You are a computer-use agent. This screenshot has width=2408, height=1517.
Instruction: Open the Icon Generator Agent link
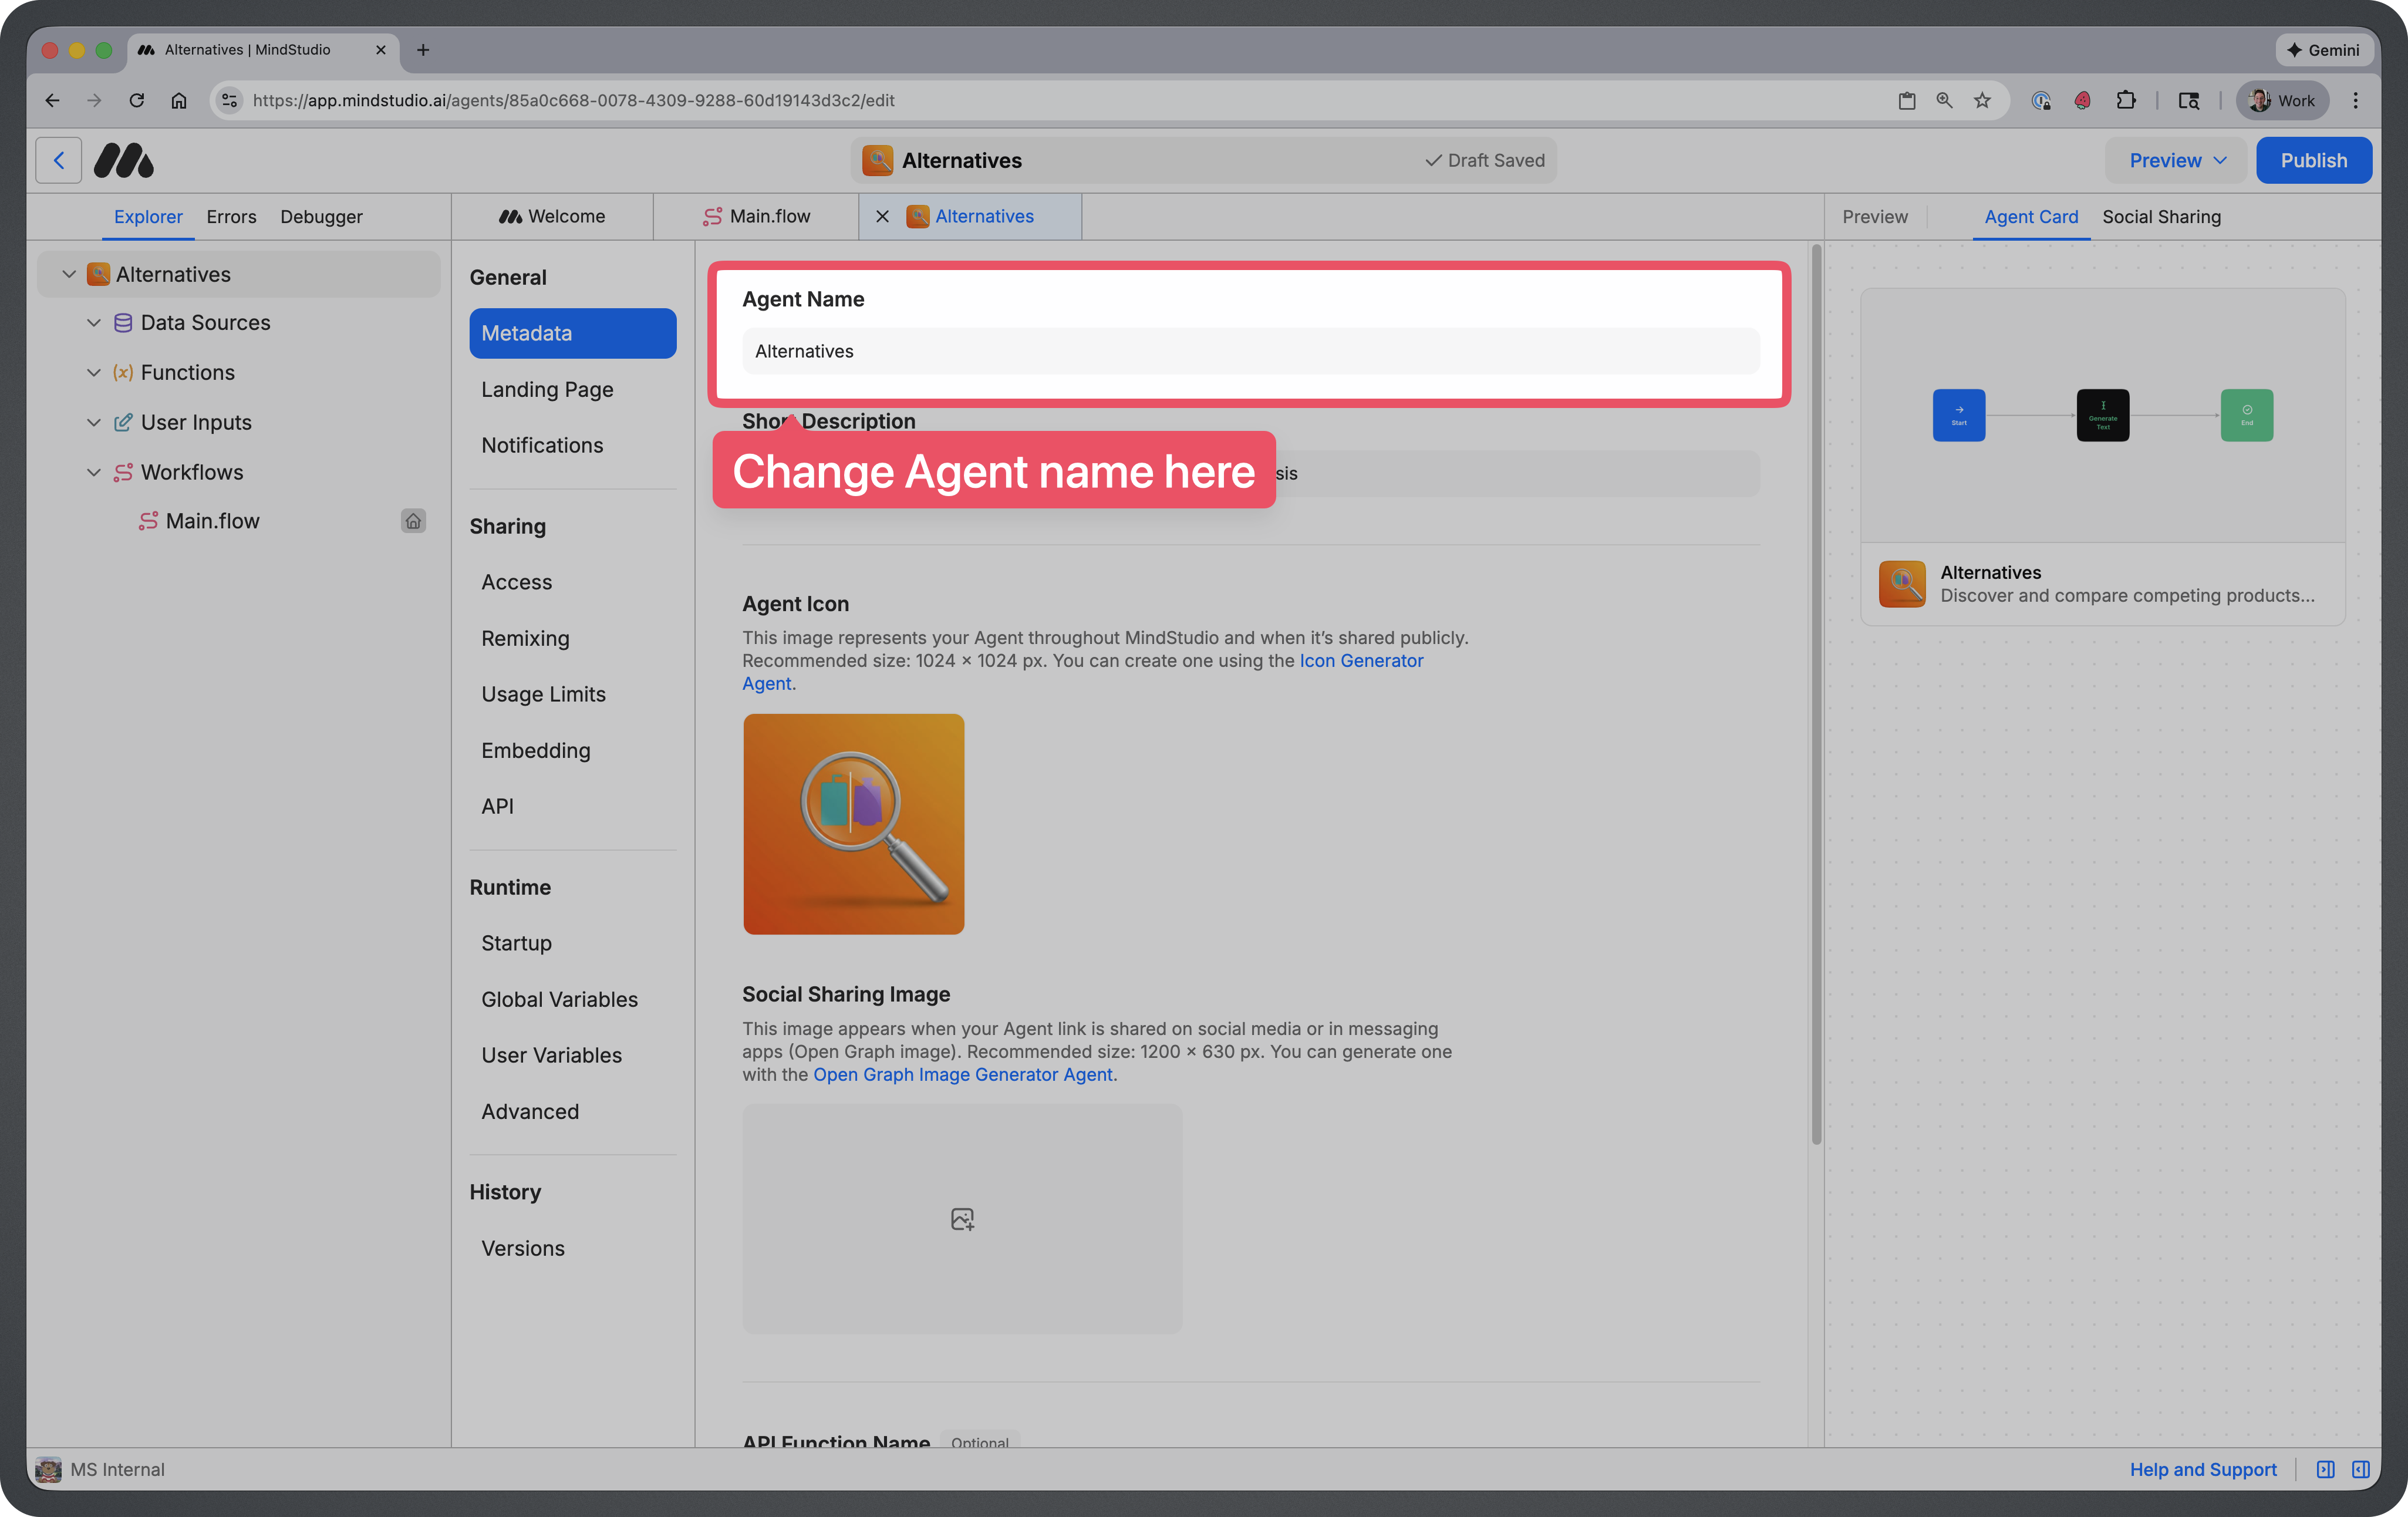point(1361,660)
